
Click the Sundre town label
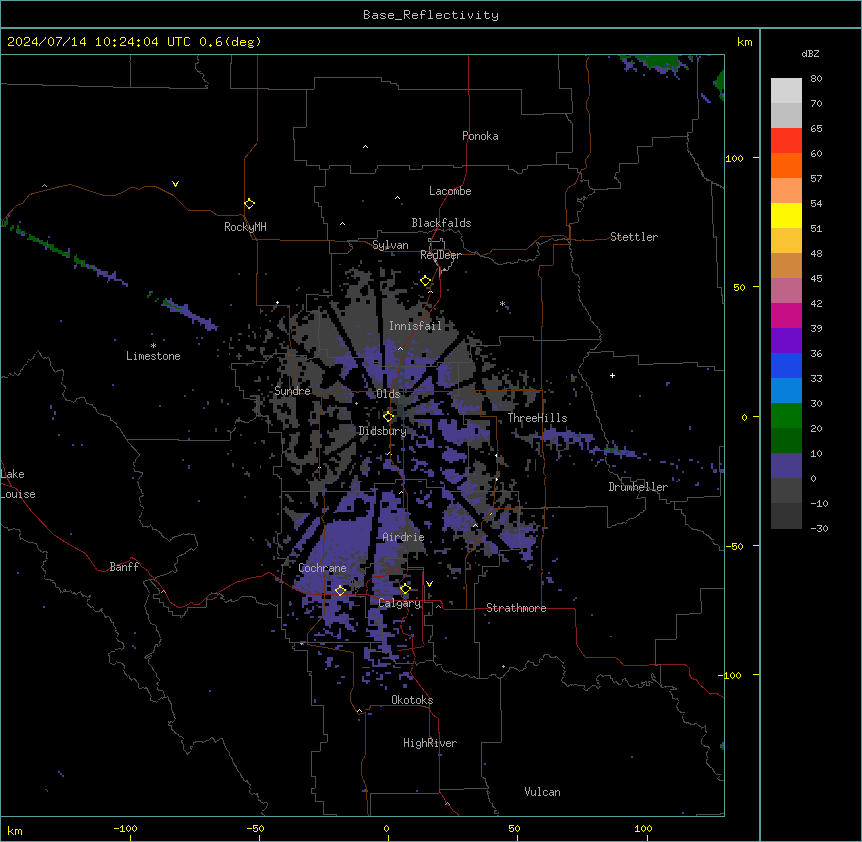pyautogui.click(x=292, y=391)
